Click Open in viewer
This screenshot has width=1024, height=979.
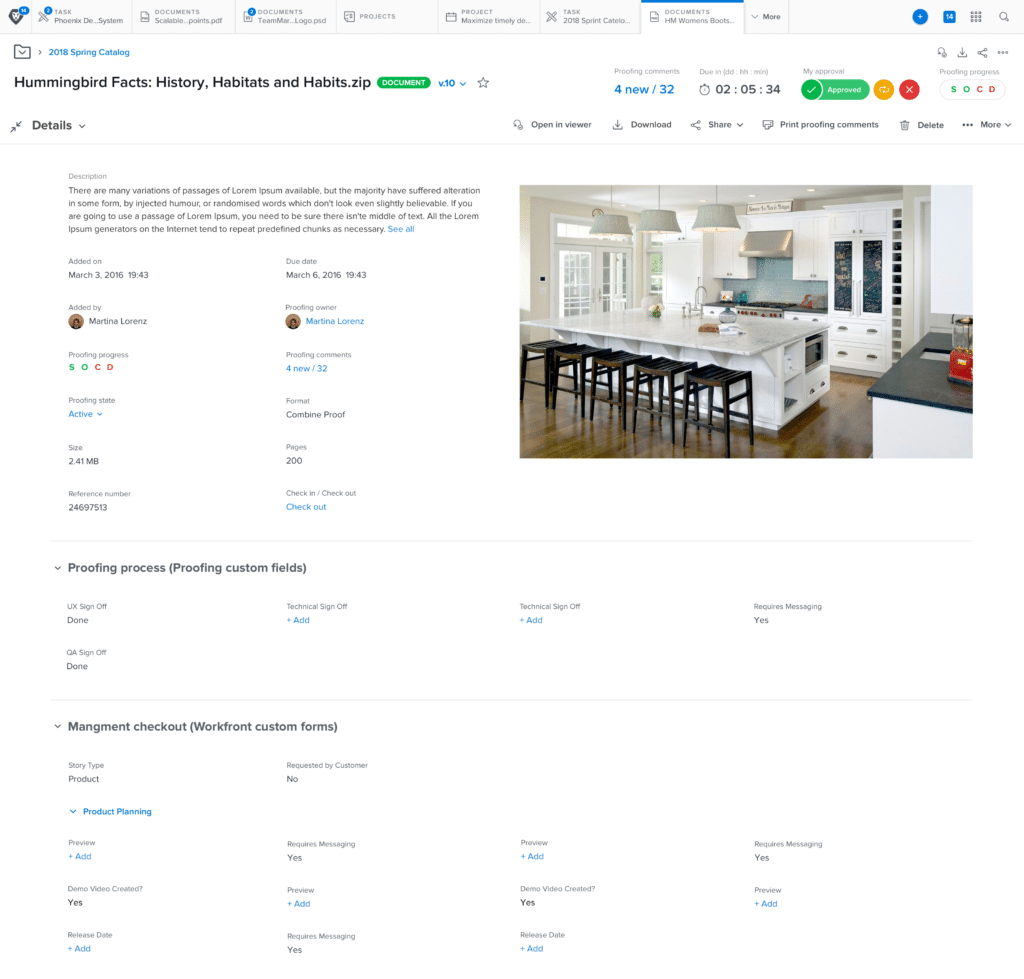[552, 125]
